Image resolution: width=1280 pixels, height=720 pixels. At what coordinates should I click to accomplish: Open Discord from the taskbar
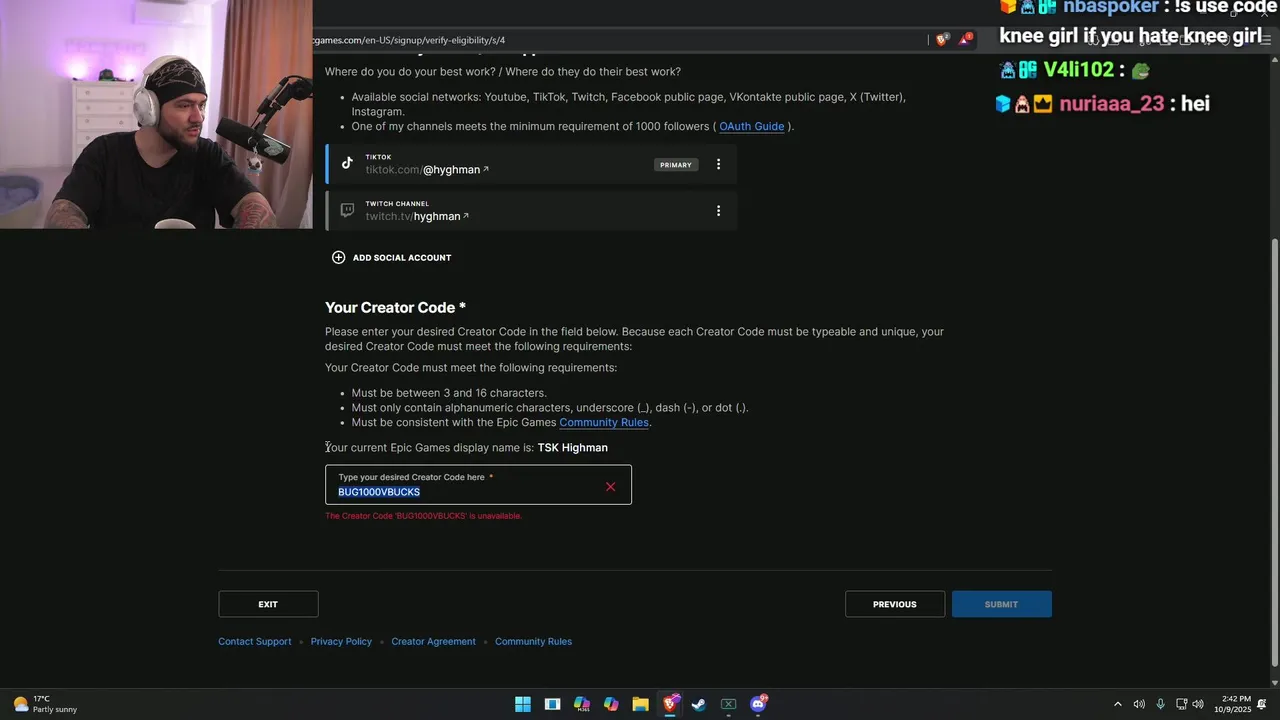point(758,704)
